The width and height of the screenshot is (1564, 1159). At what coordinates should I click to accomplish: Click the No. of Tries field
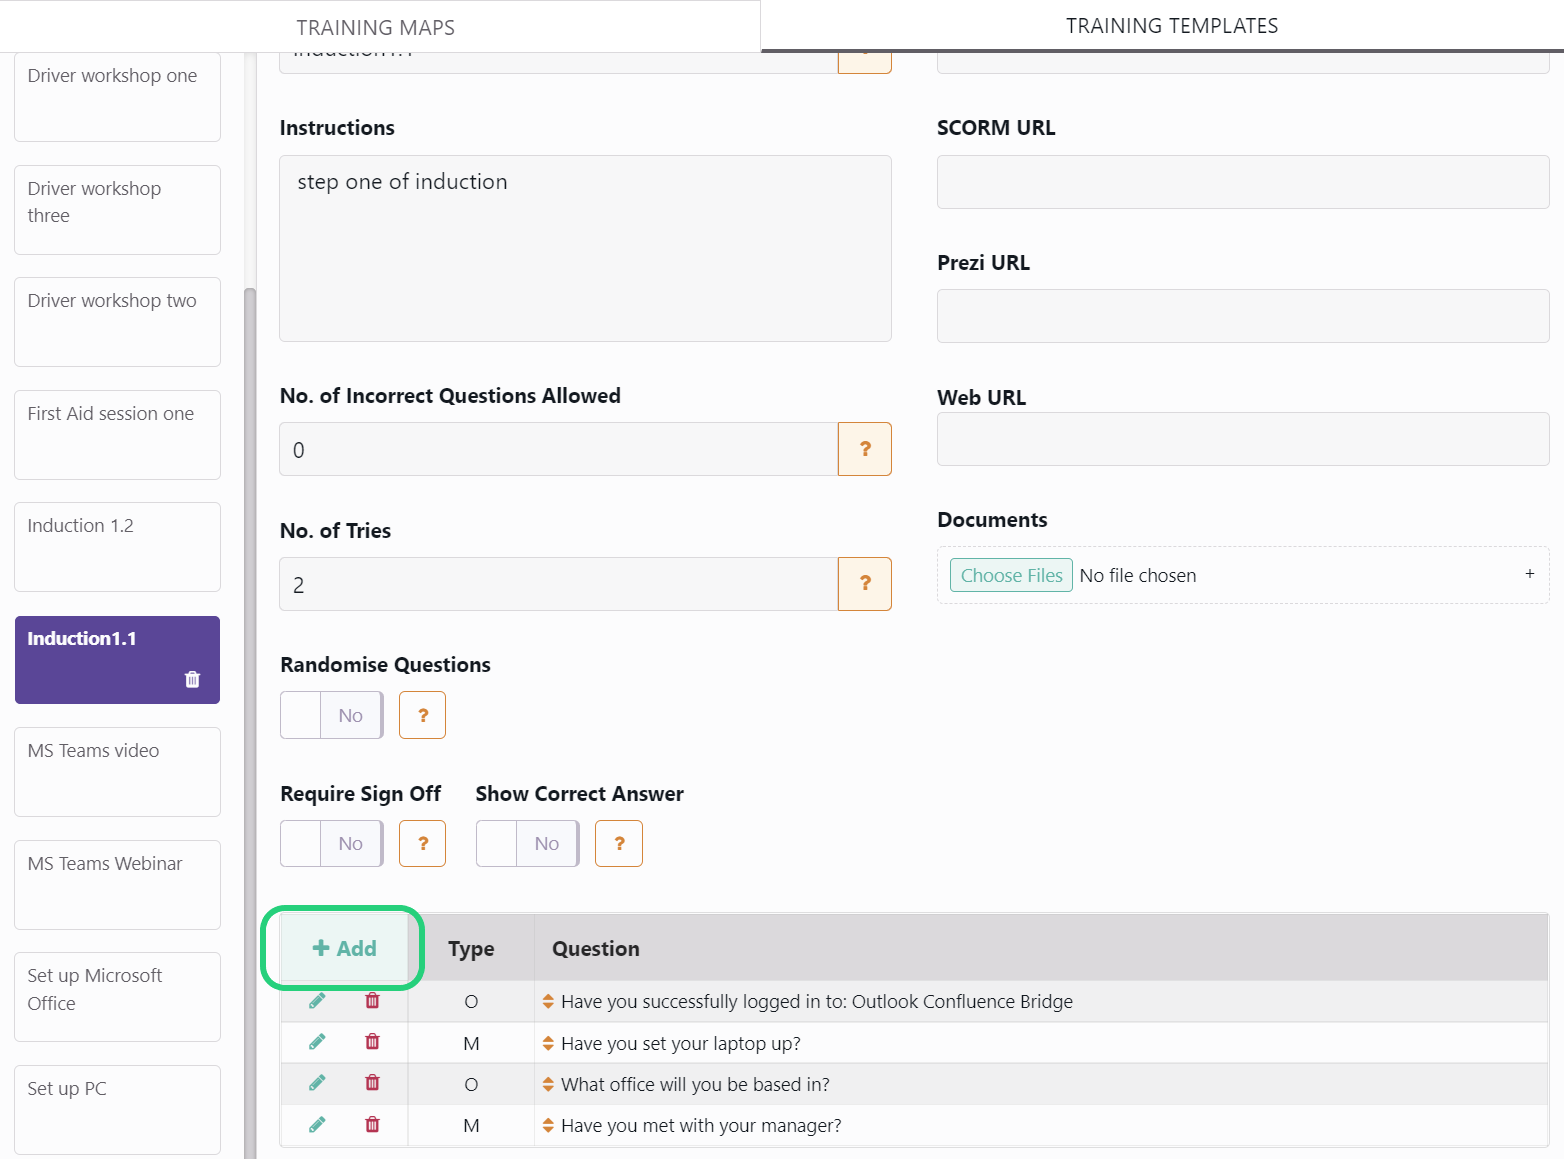coord(558,584)
